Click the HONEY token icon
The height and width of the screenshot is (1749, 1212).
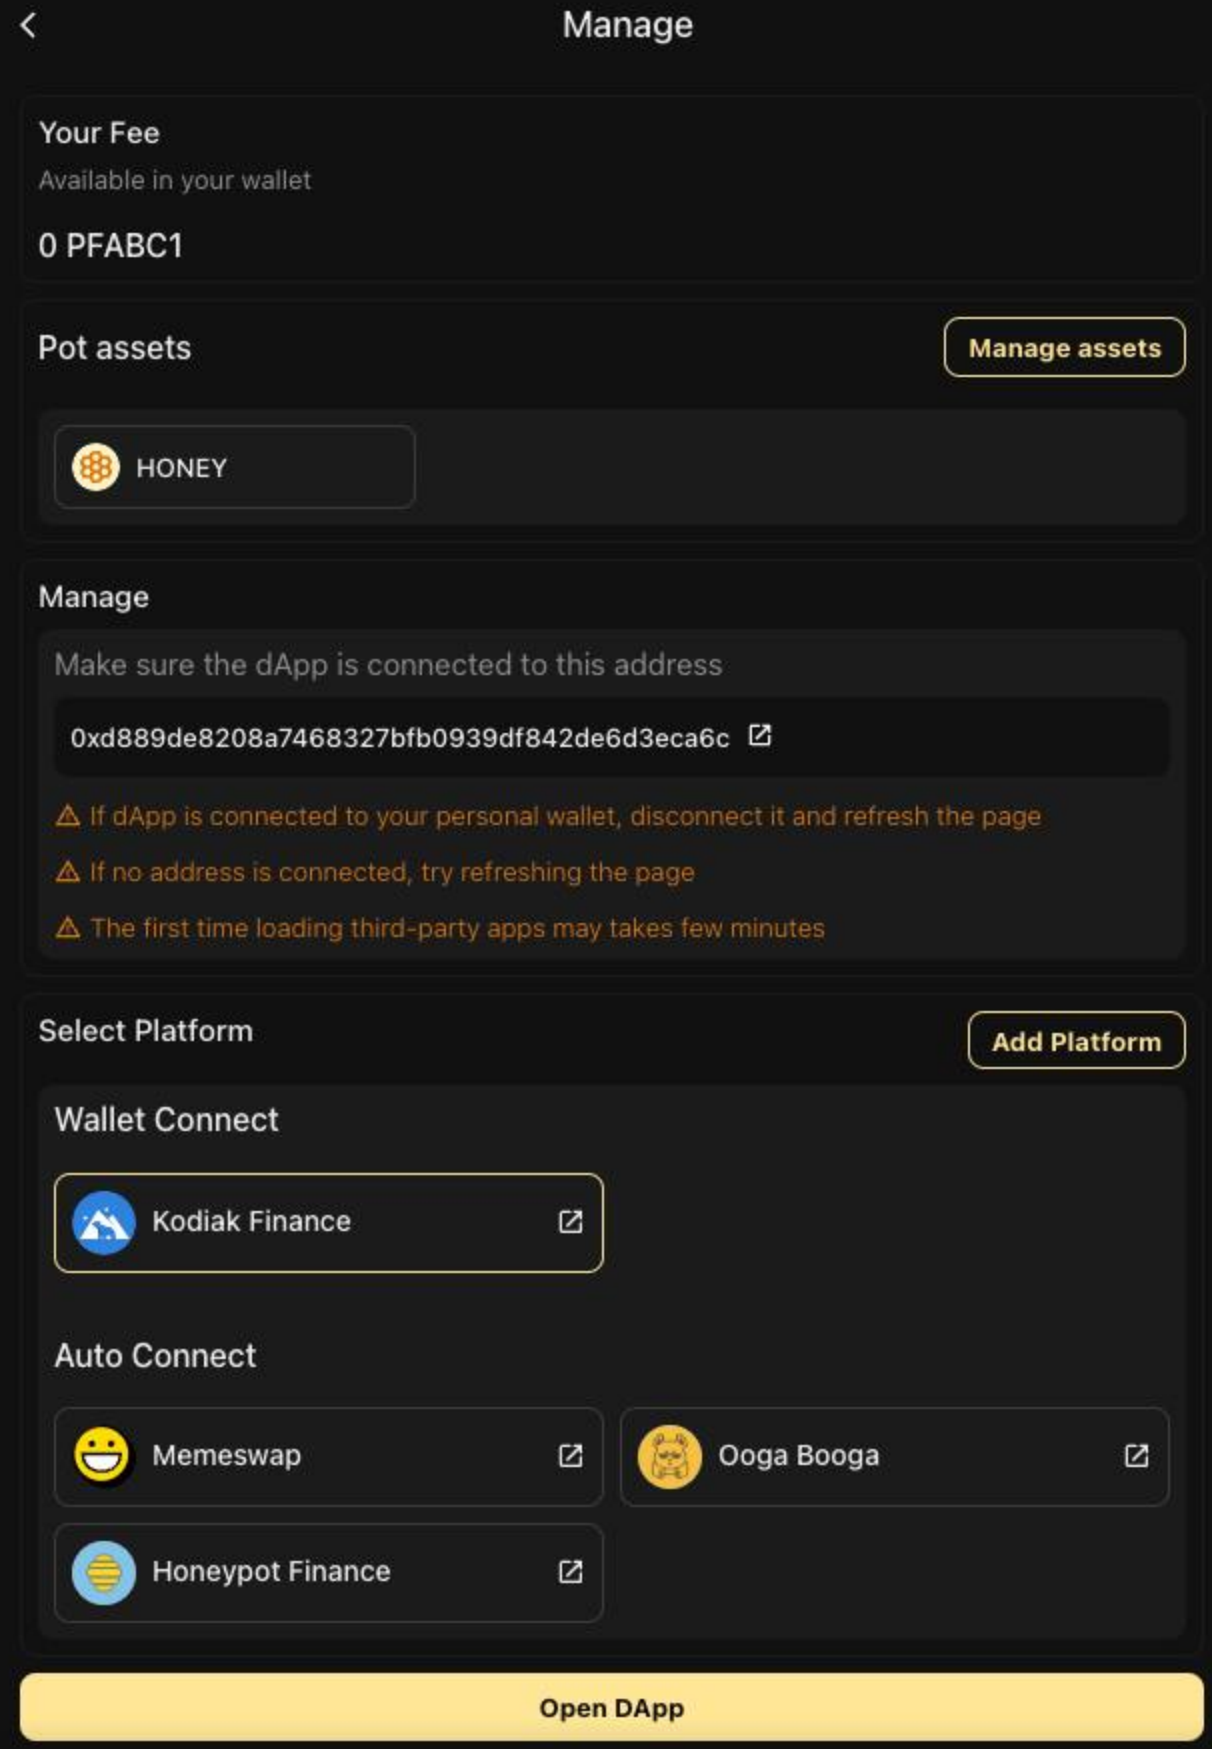pyautogui.click(x=96, y=467)
